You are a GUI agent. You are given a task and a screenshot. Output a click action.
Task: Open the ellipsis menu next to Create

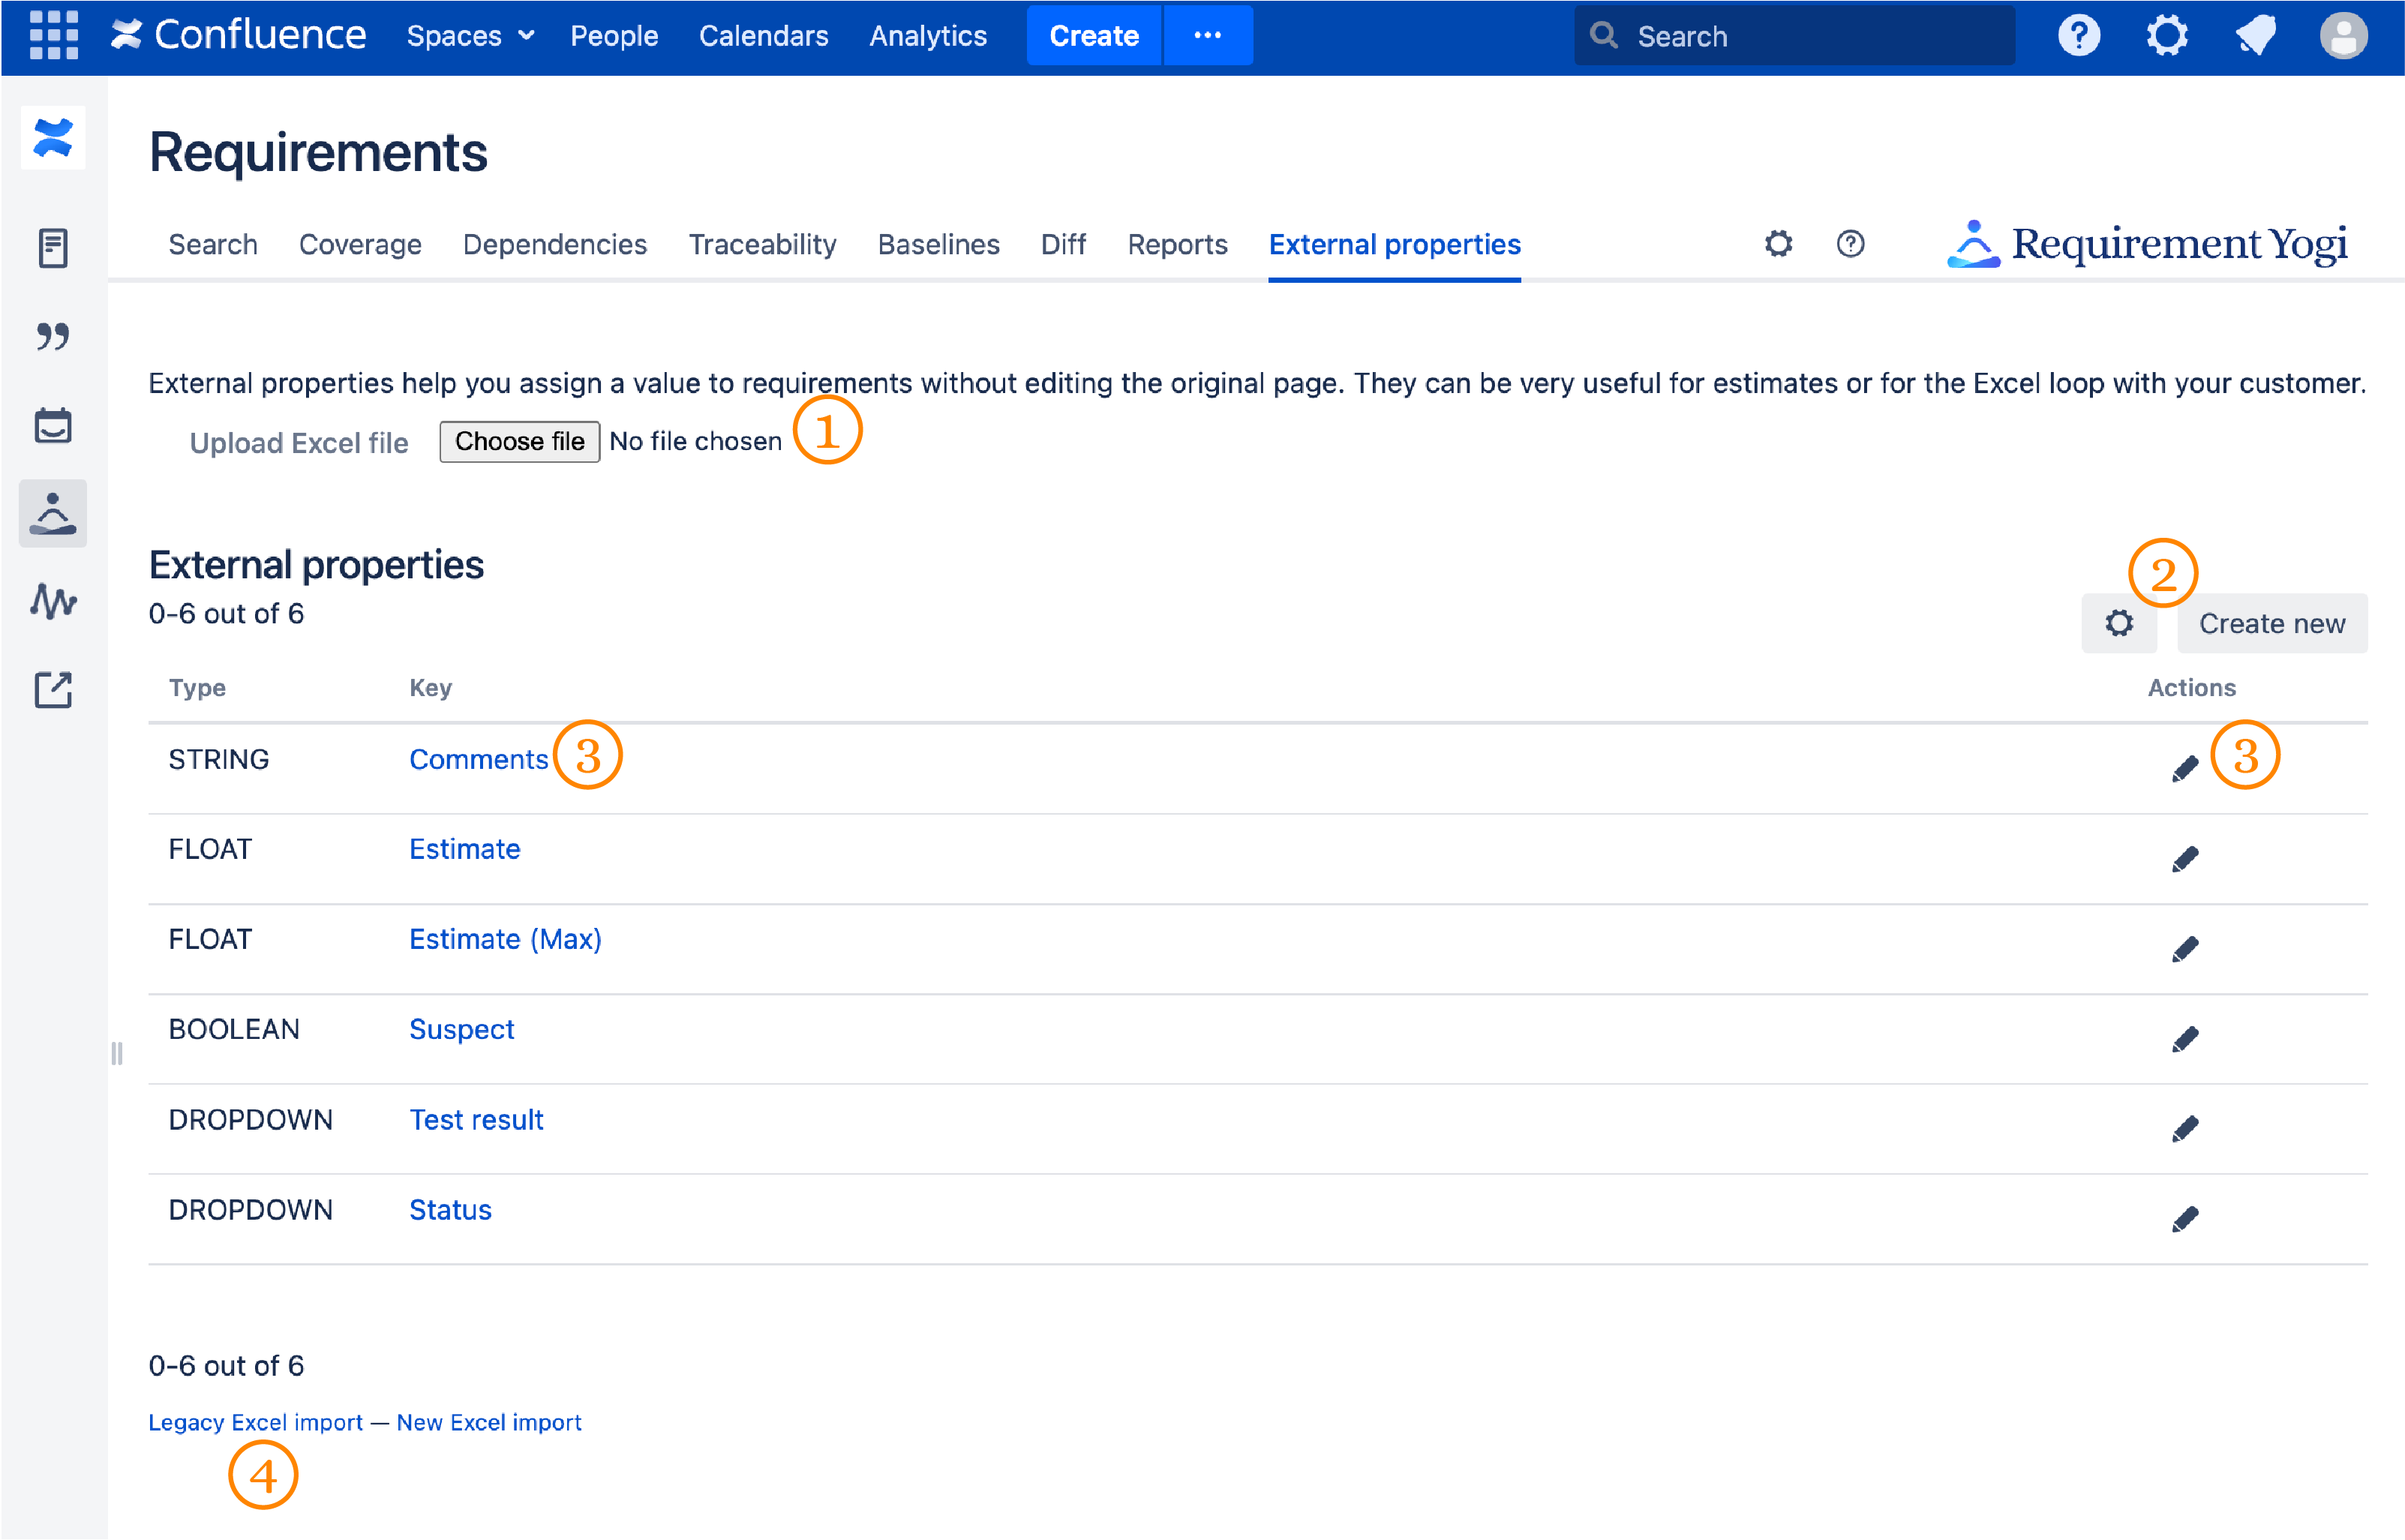pyautogui.click(x=1208, y=36)
